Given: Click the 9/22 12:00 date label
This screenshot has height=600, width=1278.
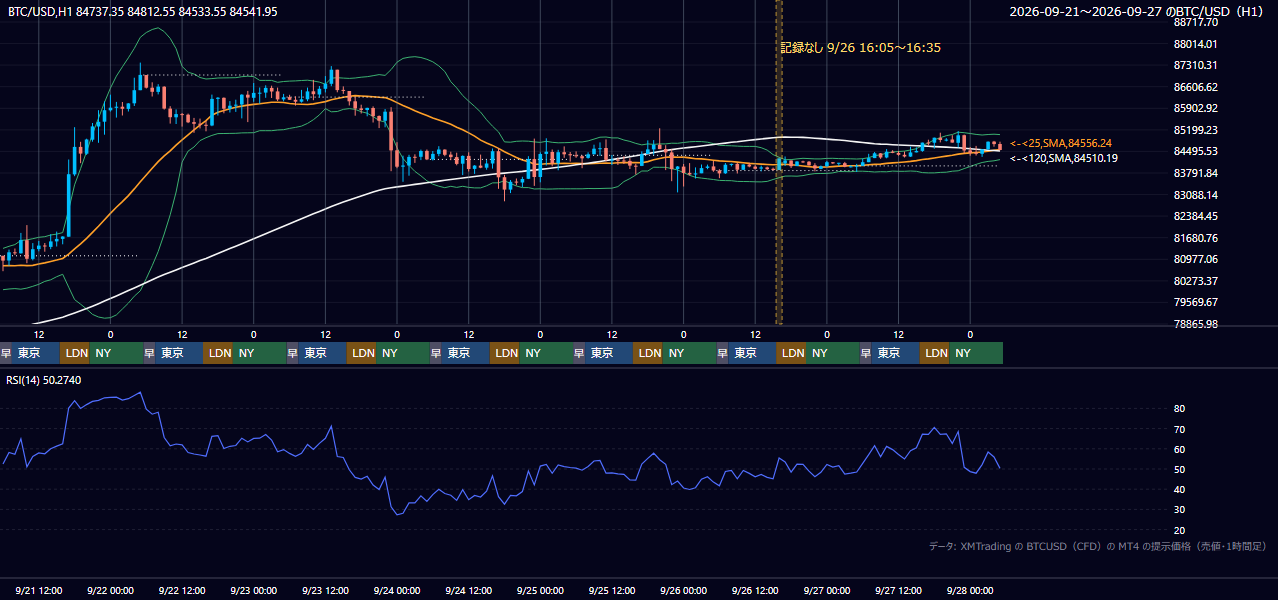Looking at the screenshot, I should tap(182, 590).
